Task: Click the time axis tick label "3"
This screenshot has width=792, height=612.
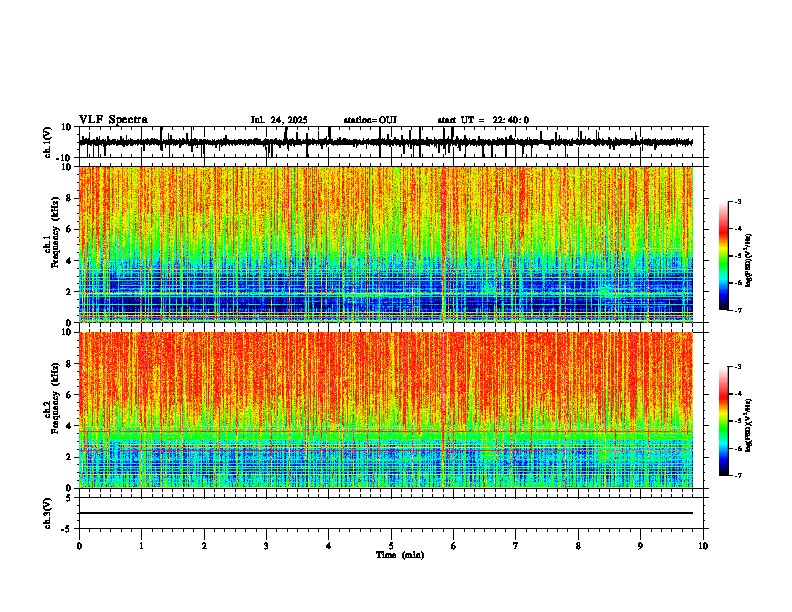Action: 266,546
